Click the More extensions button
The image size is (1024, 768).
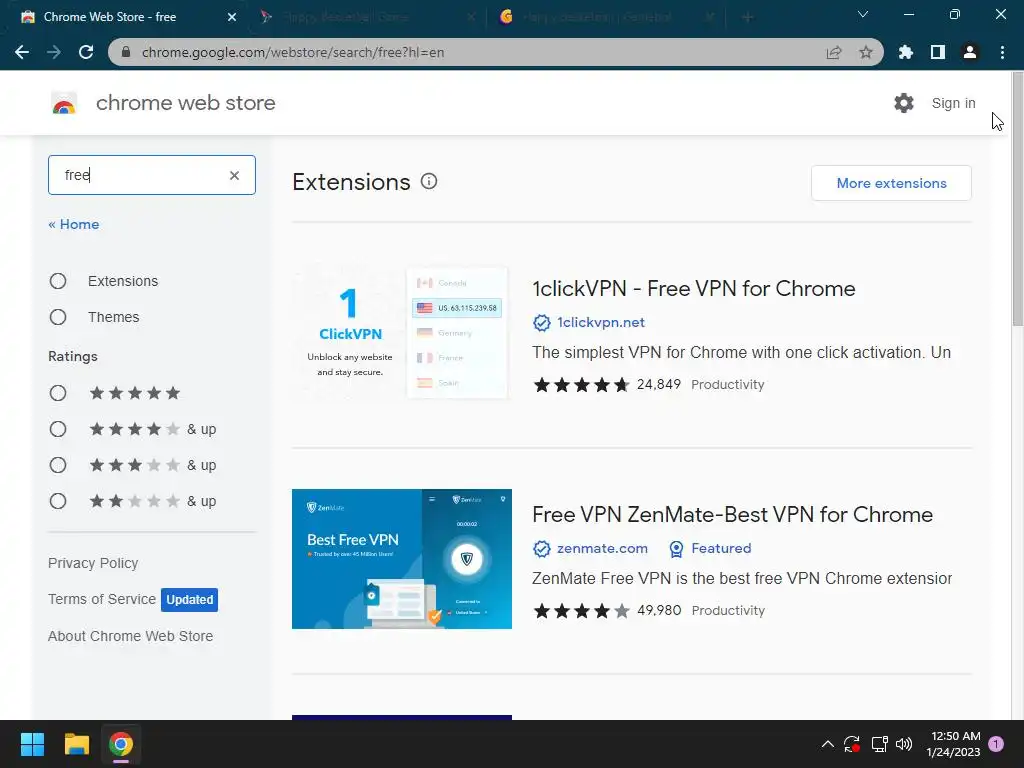(x=891, y=184)
